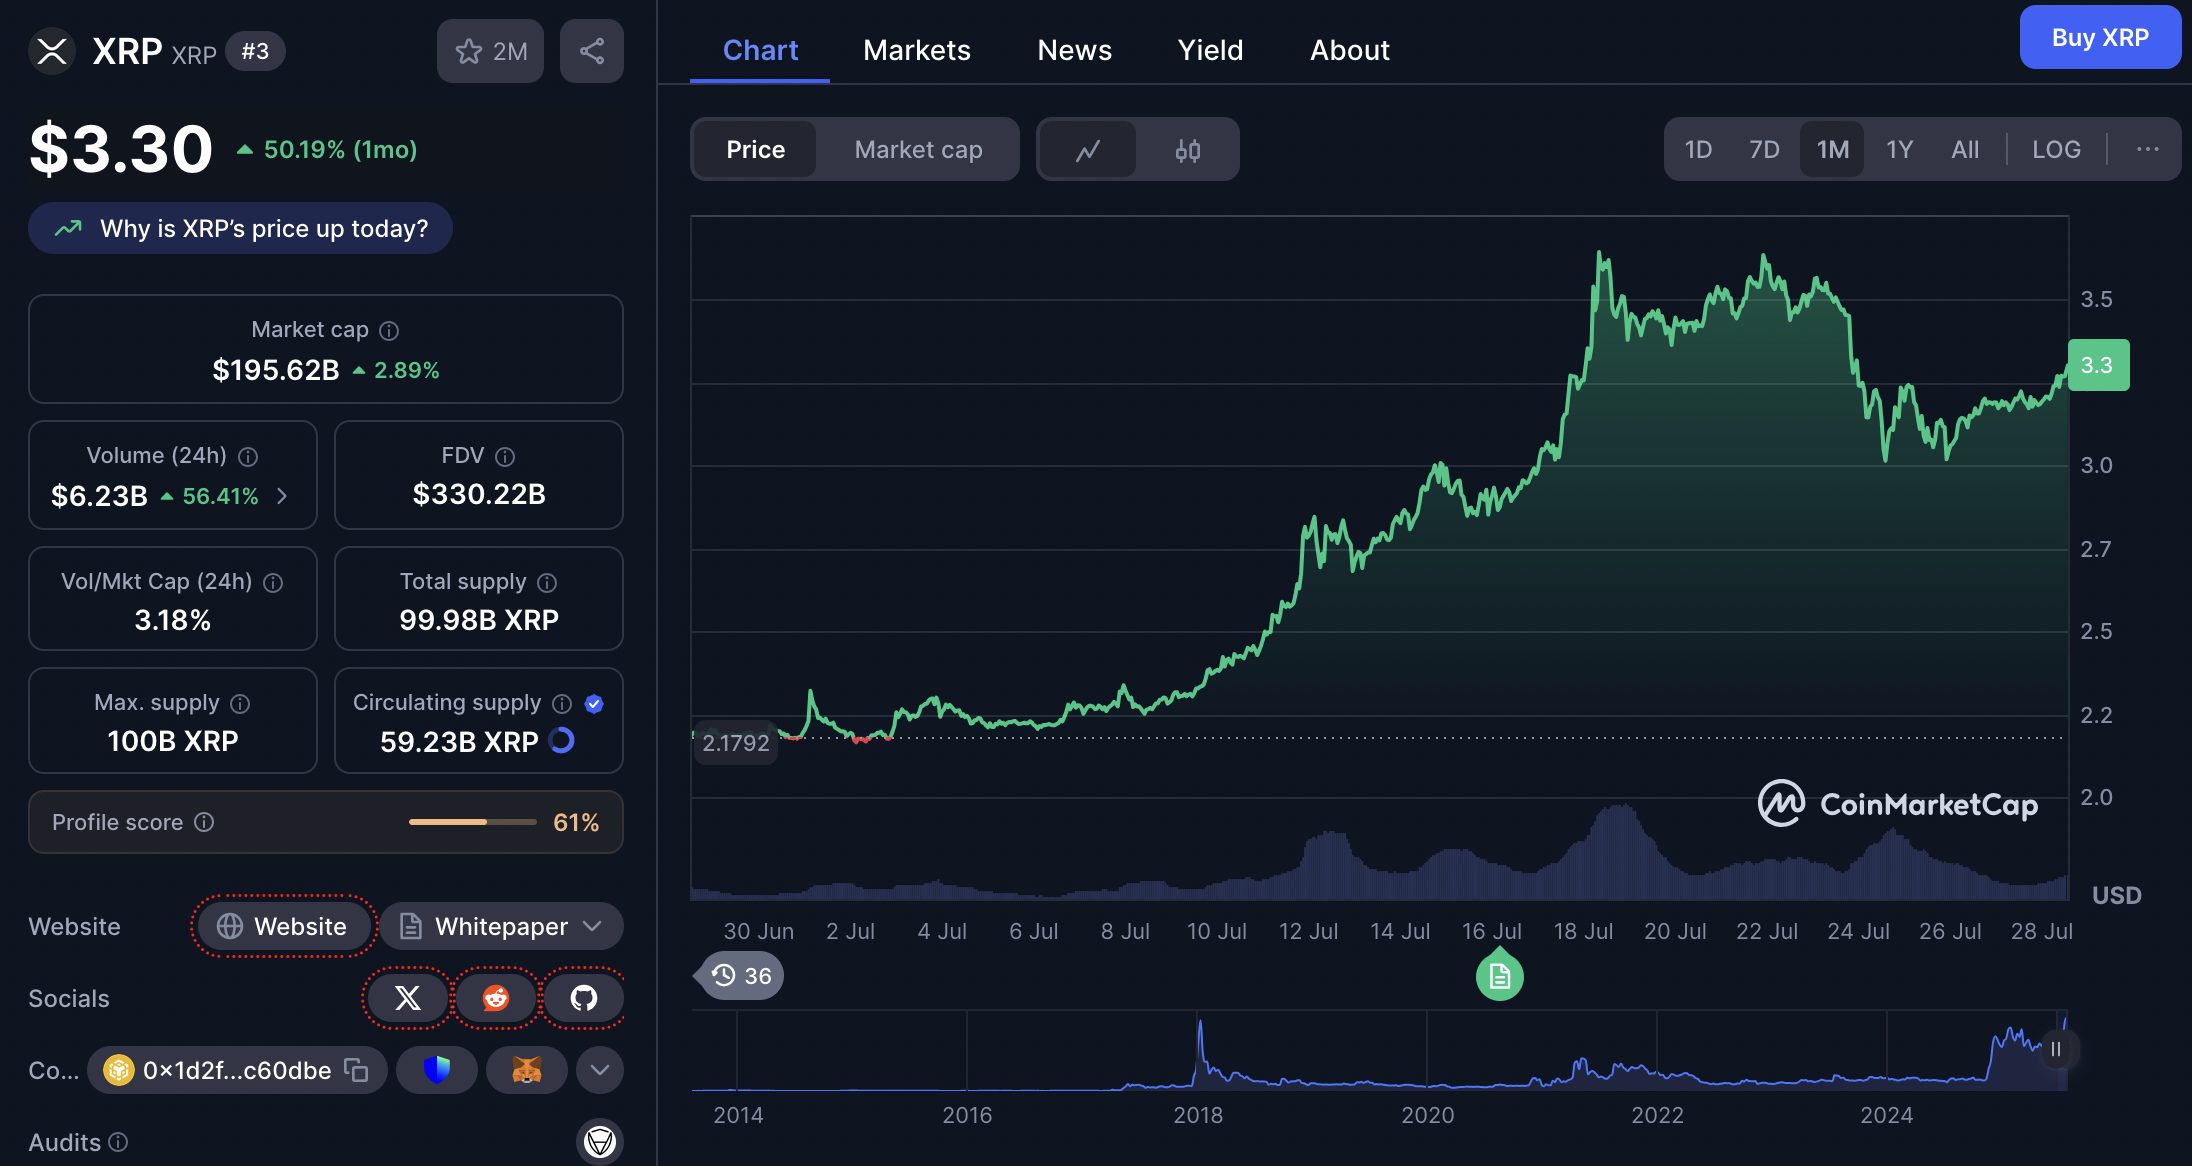This screenshot has width=2192, height=1166.
Task: Click the 3.3 current price label
Action: click(2098, 365)
